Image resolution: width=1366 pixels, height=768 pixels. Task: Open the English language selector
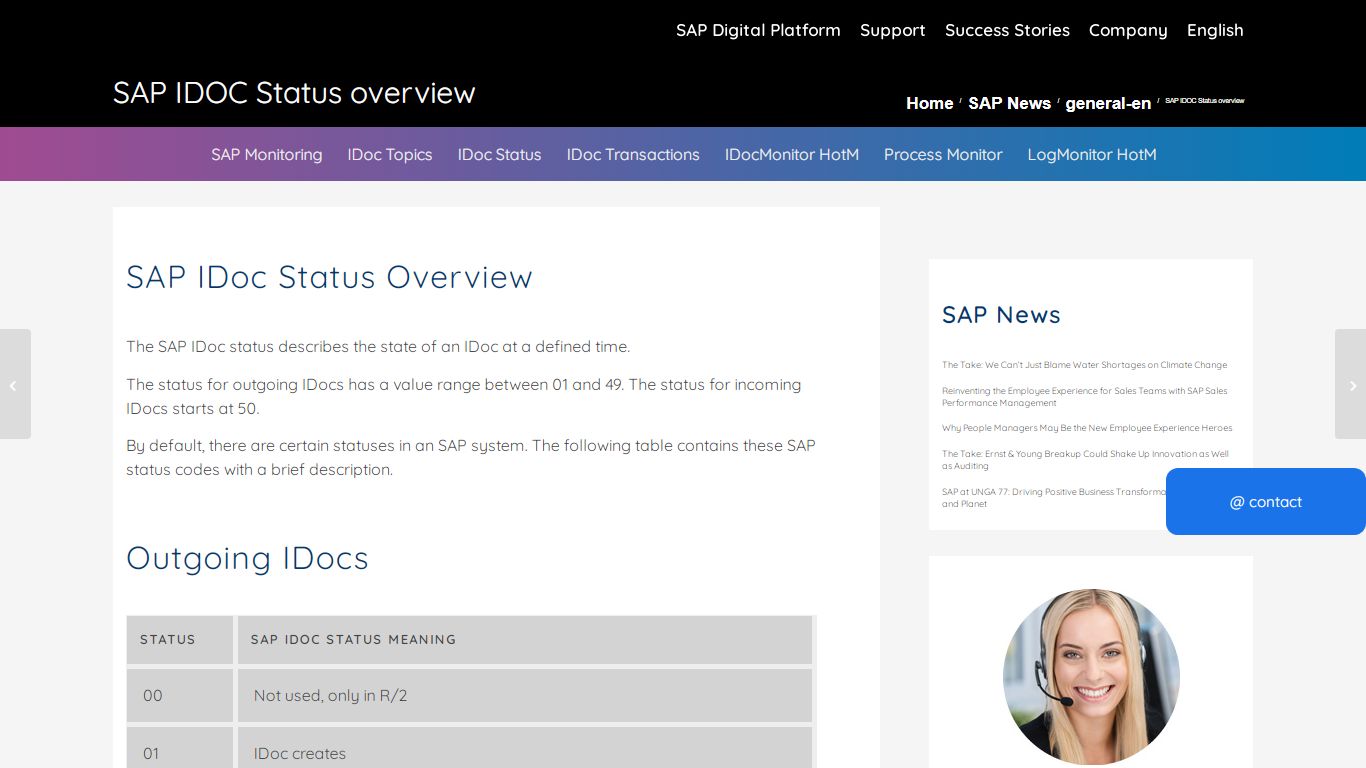coord(1215,30)
